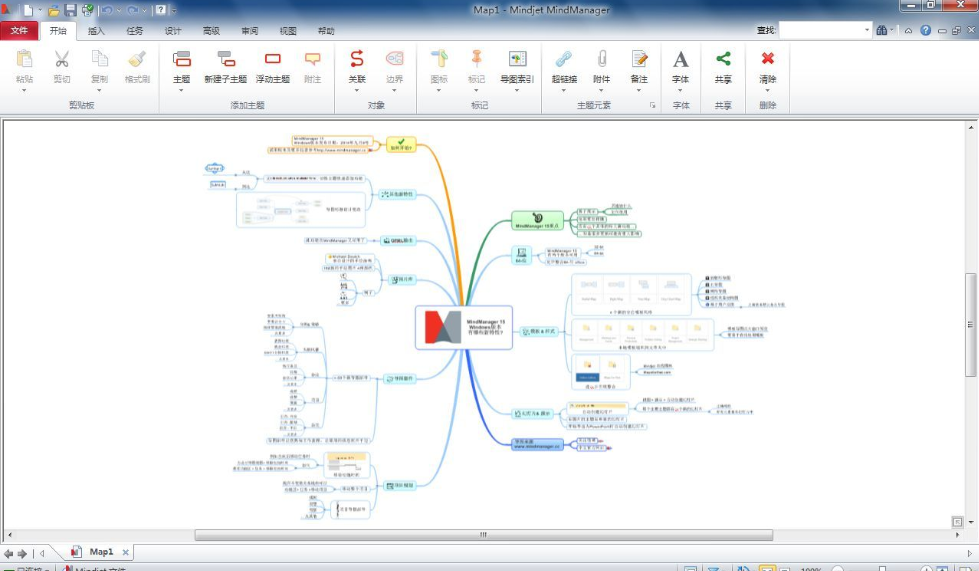Click the 附件 attachment paperclip icon
The image size is (979, 571).
pos(601,60)
